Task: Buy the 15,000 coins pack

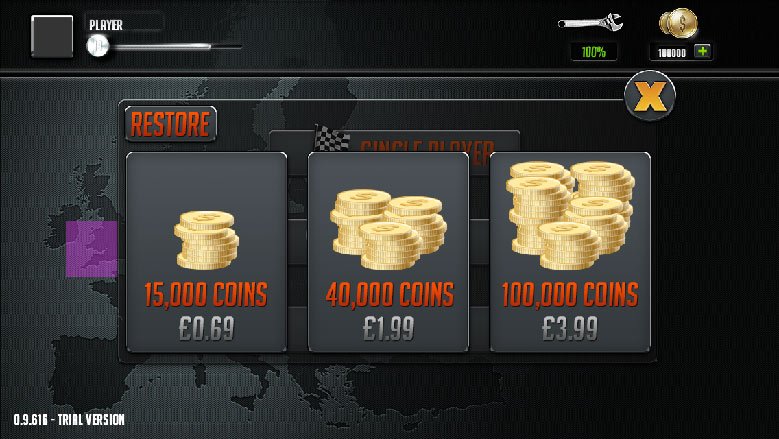Action: tap(206, 252)
